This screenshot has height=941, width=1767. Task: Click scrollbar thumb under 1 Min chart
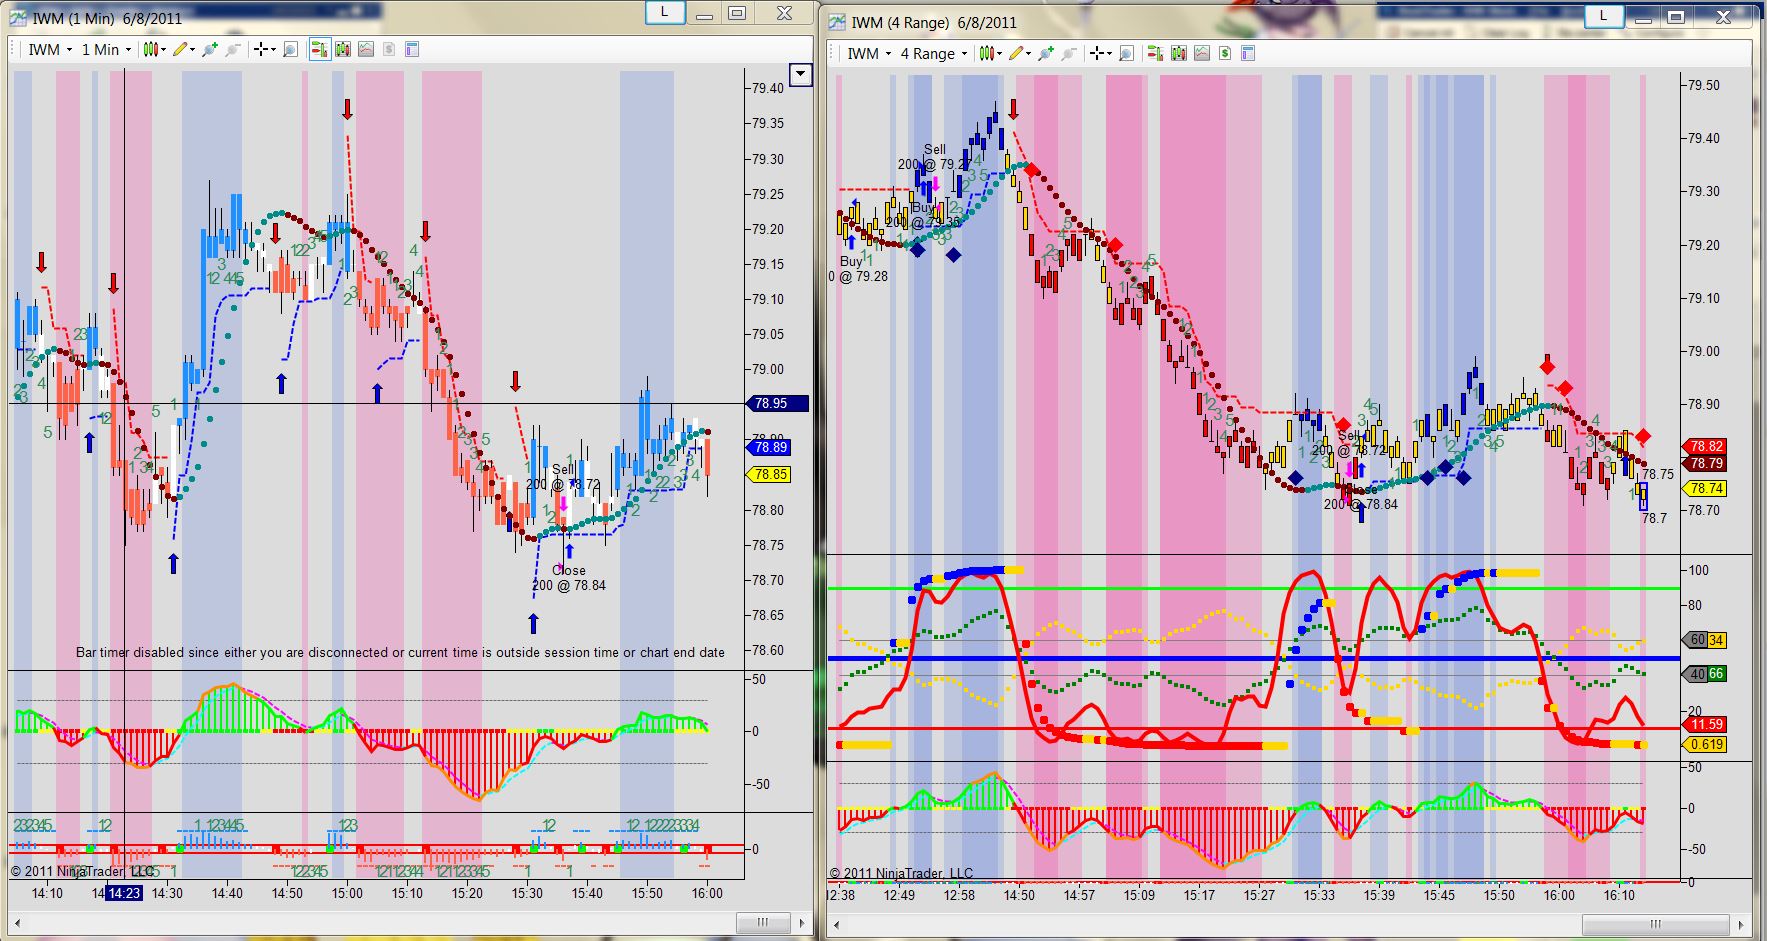(x=763, y=922)
